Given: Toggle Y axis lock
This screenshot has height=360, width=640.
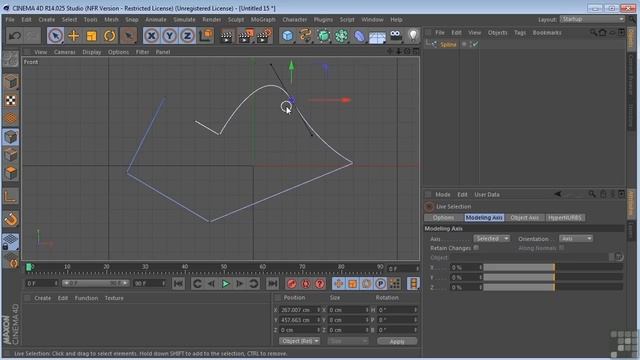Looking at the screenshot, I should click(169, 36).
